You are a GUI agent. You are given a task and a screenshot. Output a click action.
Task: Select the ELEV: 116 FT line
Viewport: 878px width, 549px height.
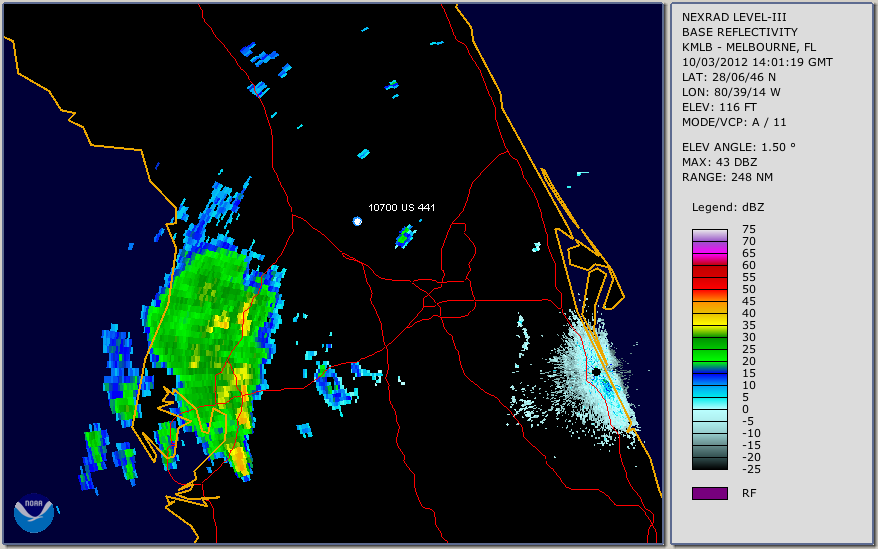[x=719, y=107]
